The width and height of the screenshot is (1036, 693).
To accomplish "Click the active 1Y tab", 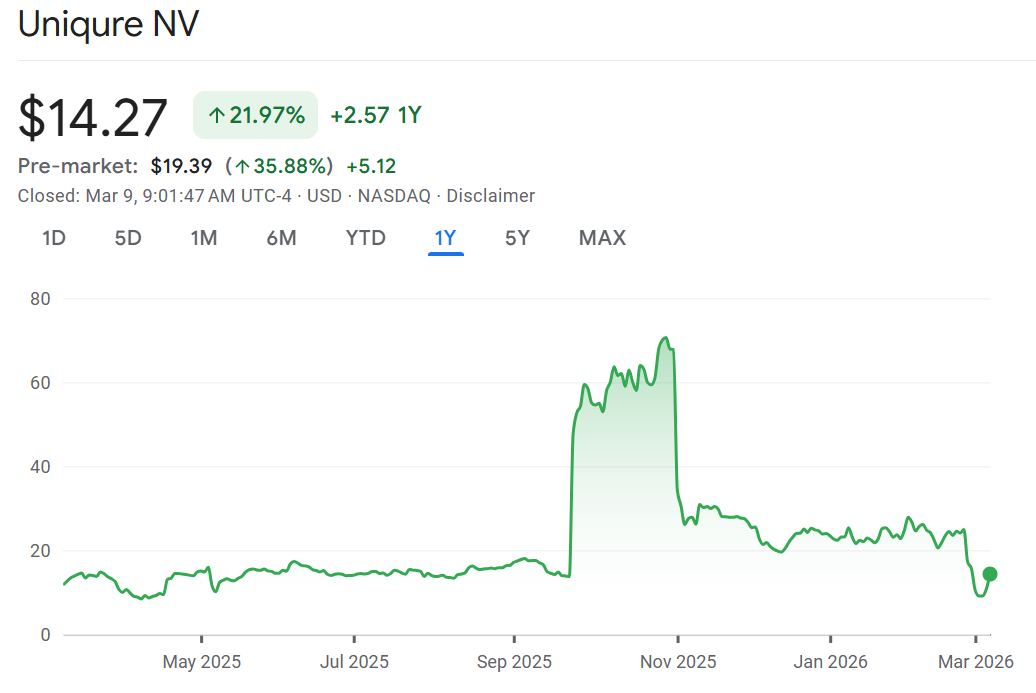I will [445, 238].
